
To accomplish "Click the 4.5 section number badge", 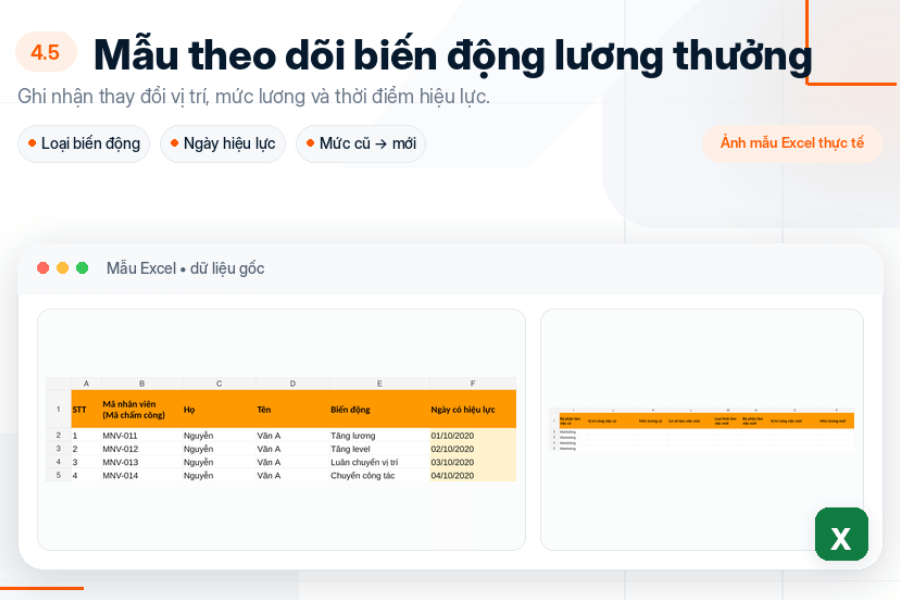I will (x=45, y=52).
